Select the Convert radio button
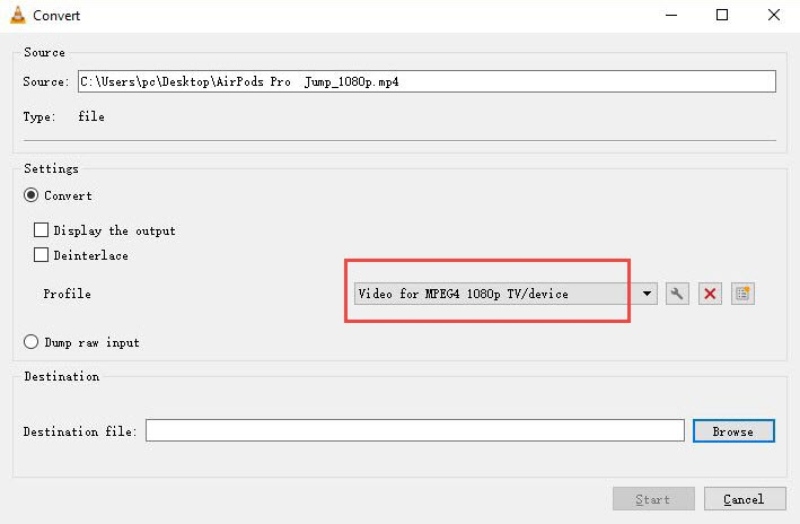This screenshot has height=524, width=800. (31, 196)
